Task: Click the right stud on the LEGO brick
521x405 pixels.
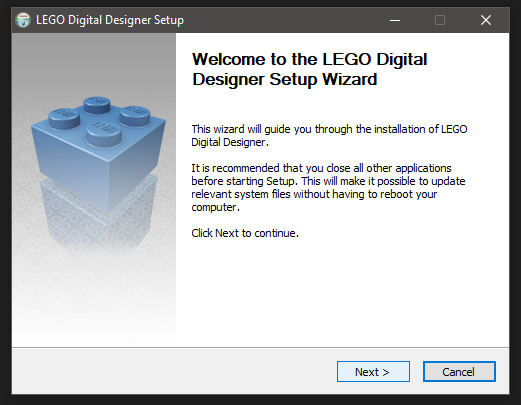Action: point(135,115)
